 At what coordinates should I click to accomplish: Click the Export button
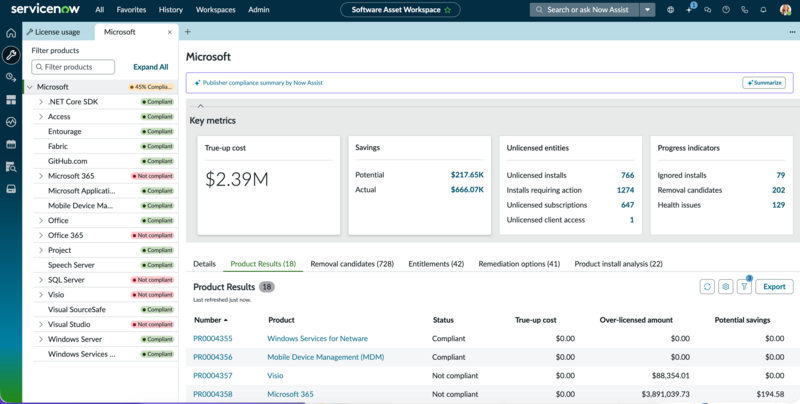tap(774, 287)
